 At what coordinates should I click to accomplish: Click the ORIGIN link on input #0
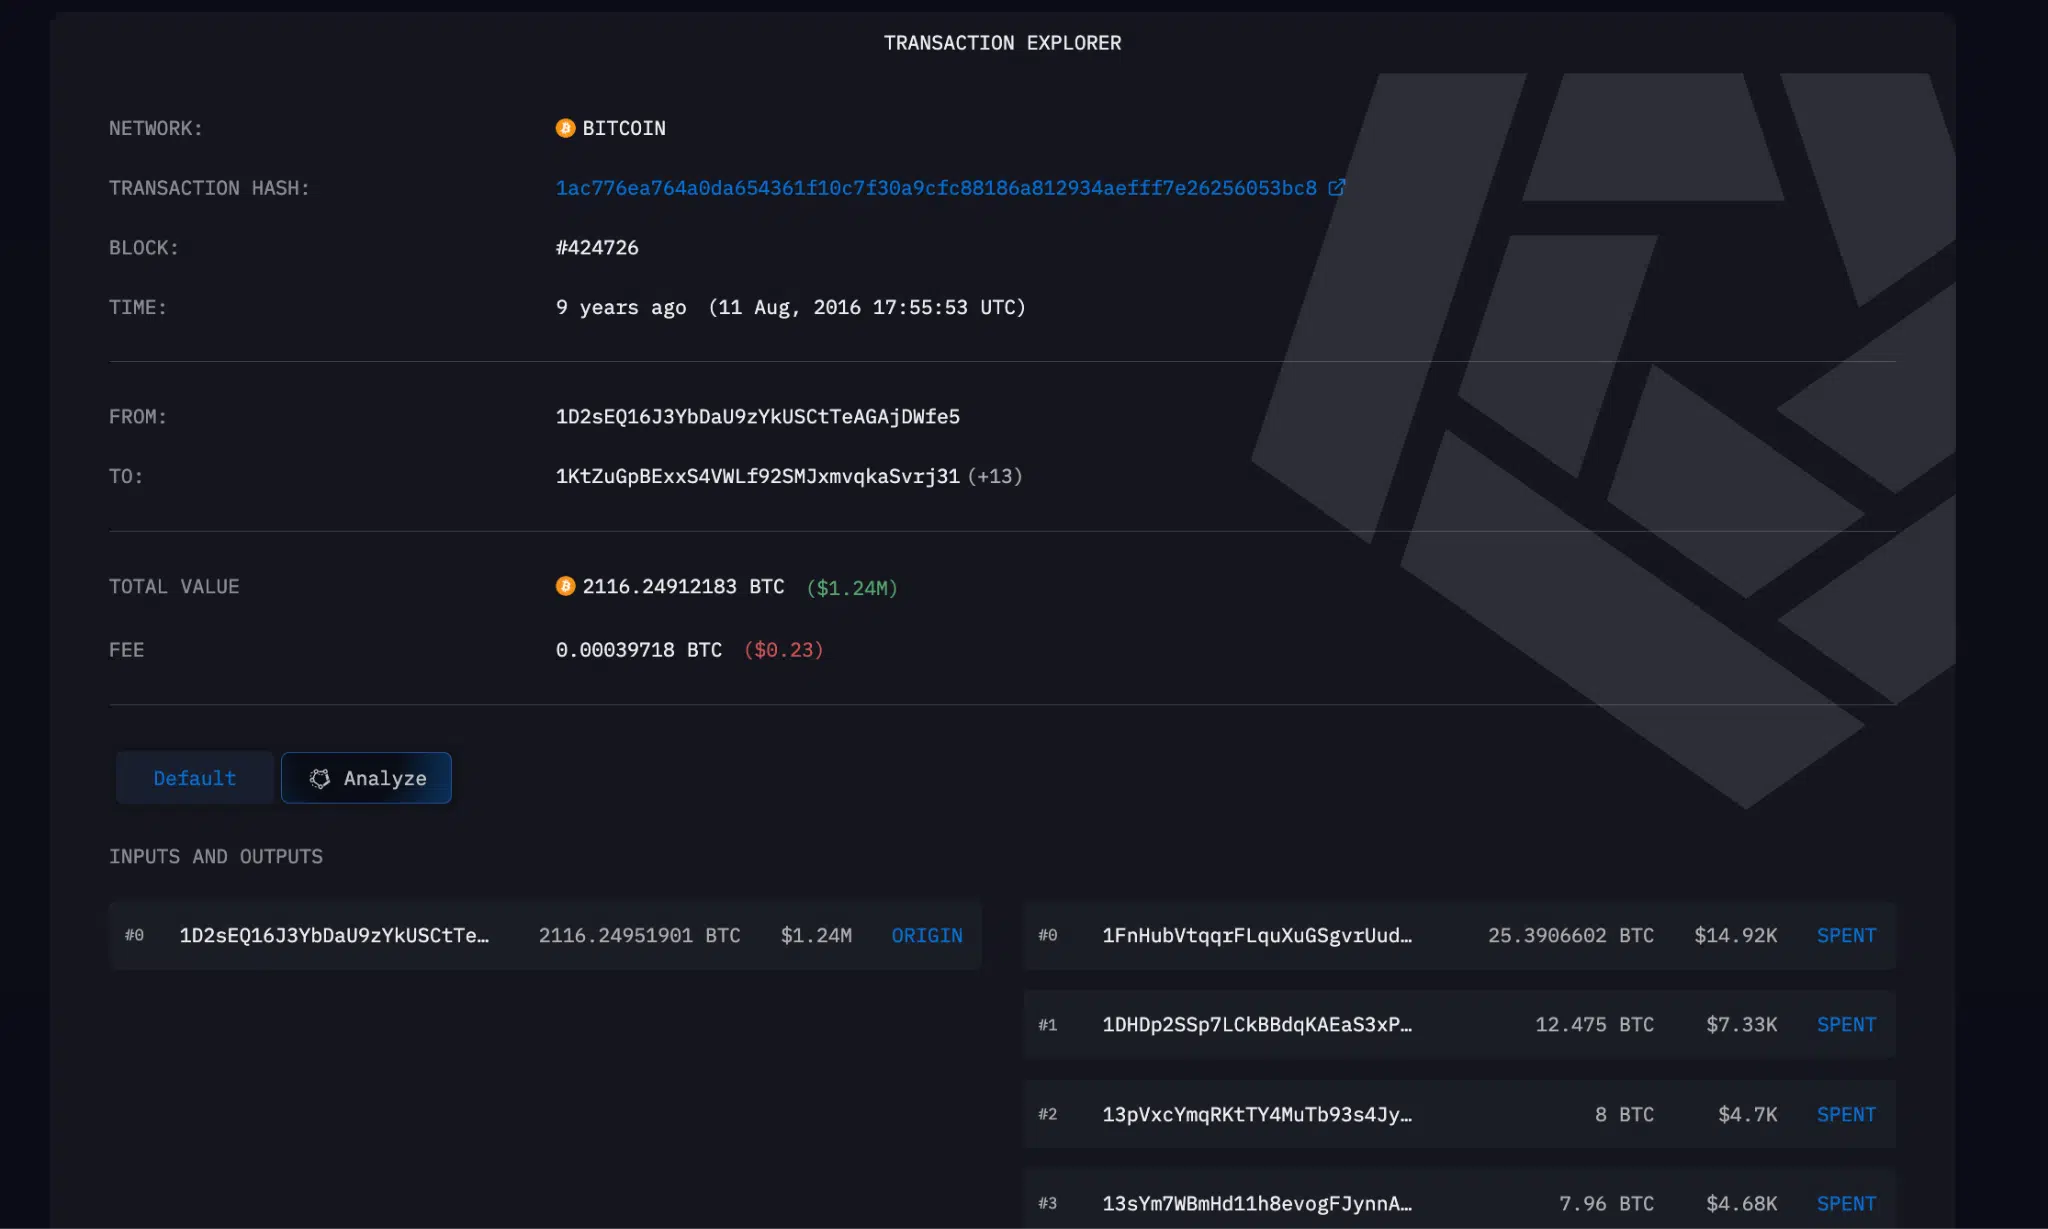point(927,935)
